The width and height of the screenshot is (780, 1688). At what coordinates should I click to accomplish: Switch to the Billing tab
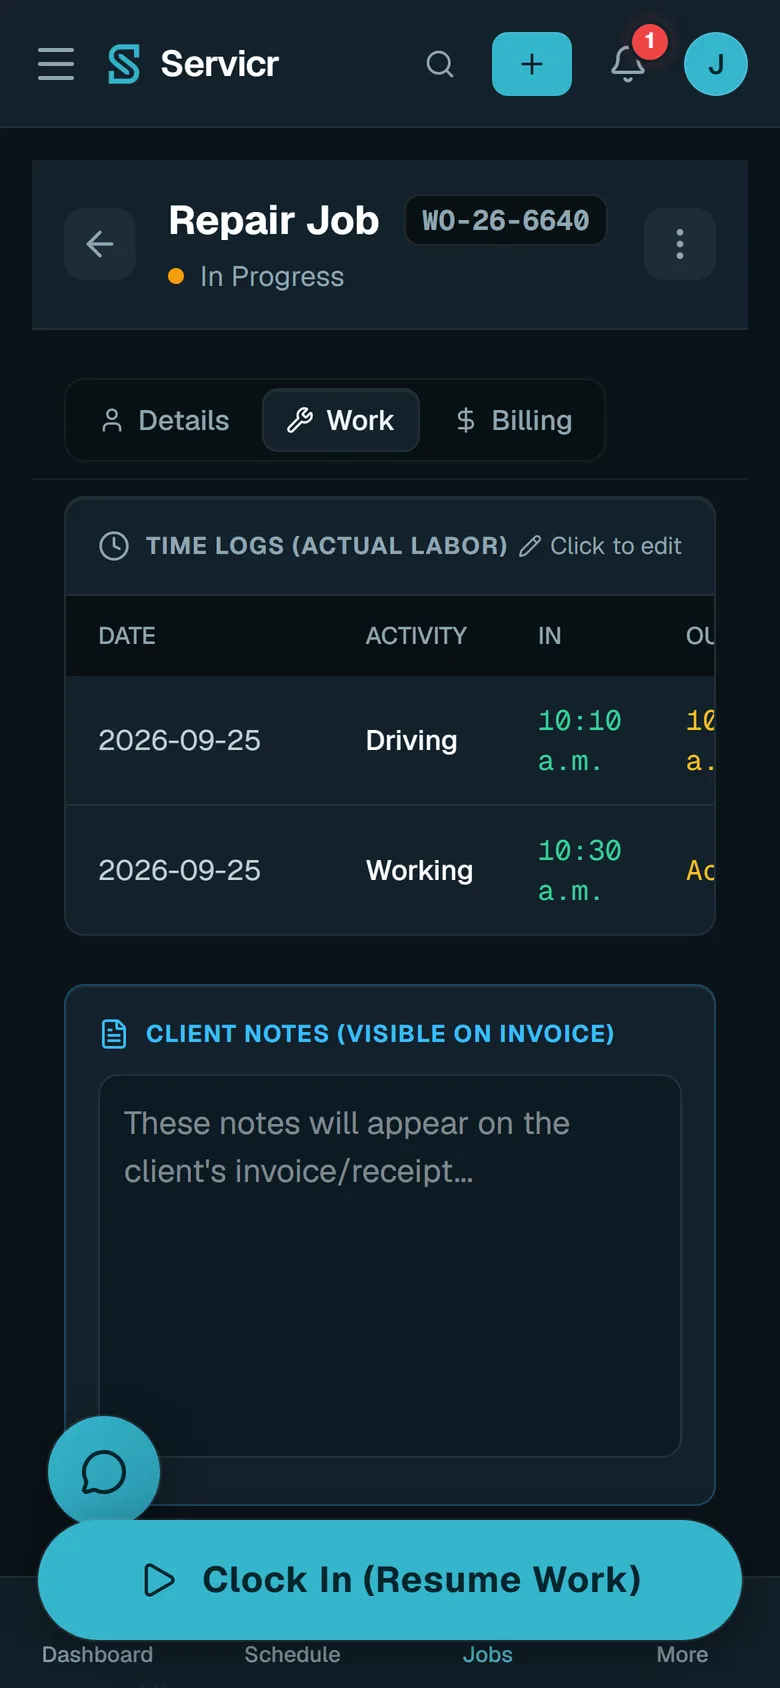514,420
